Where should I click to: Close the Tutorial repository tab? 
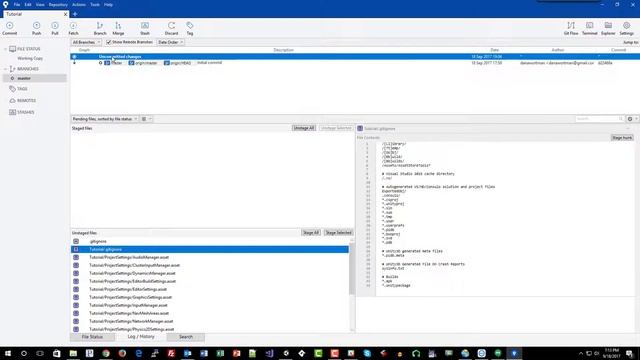click(65, 14)
